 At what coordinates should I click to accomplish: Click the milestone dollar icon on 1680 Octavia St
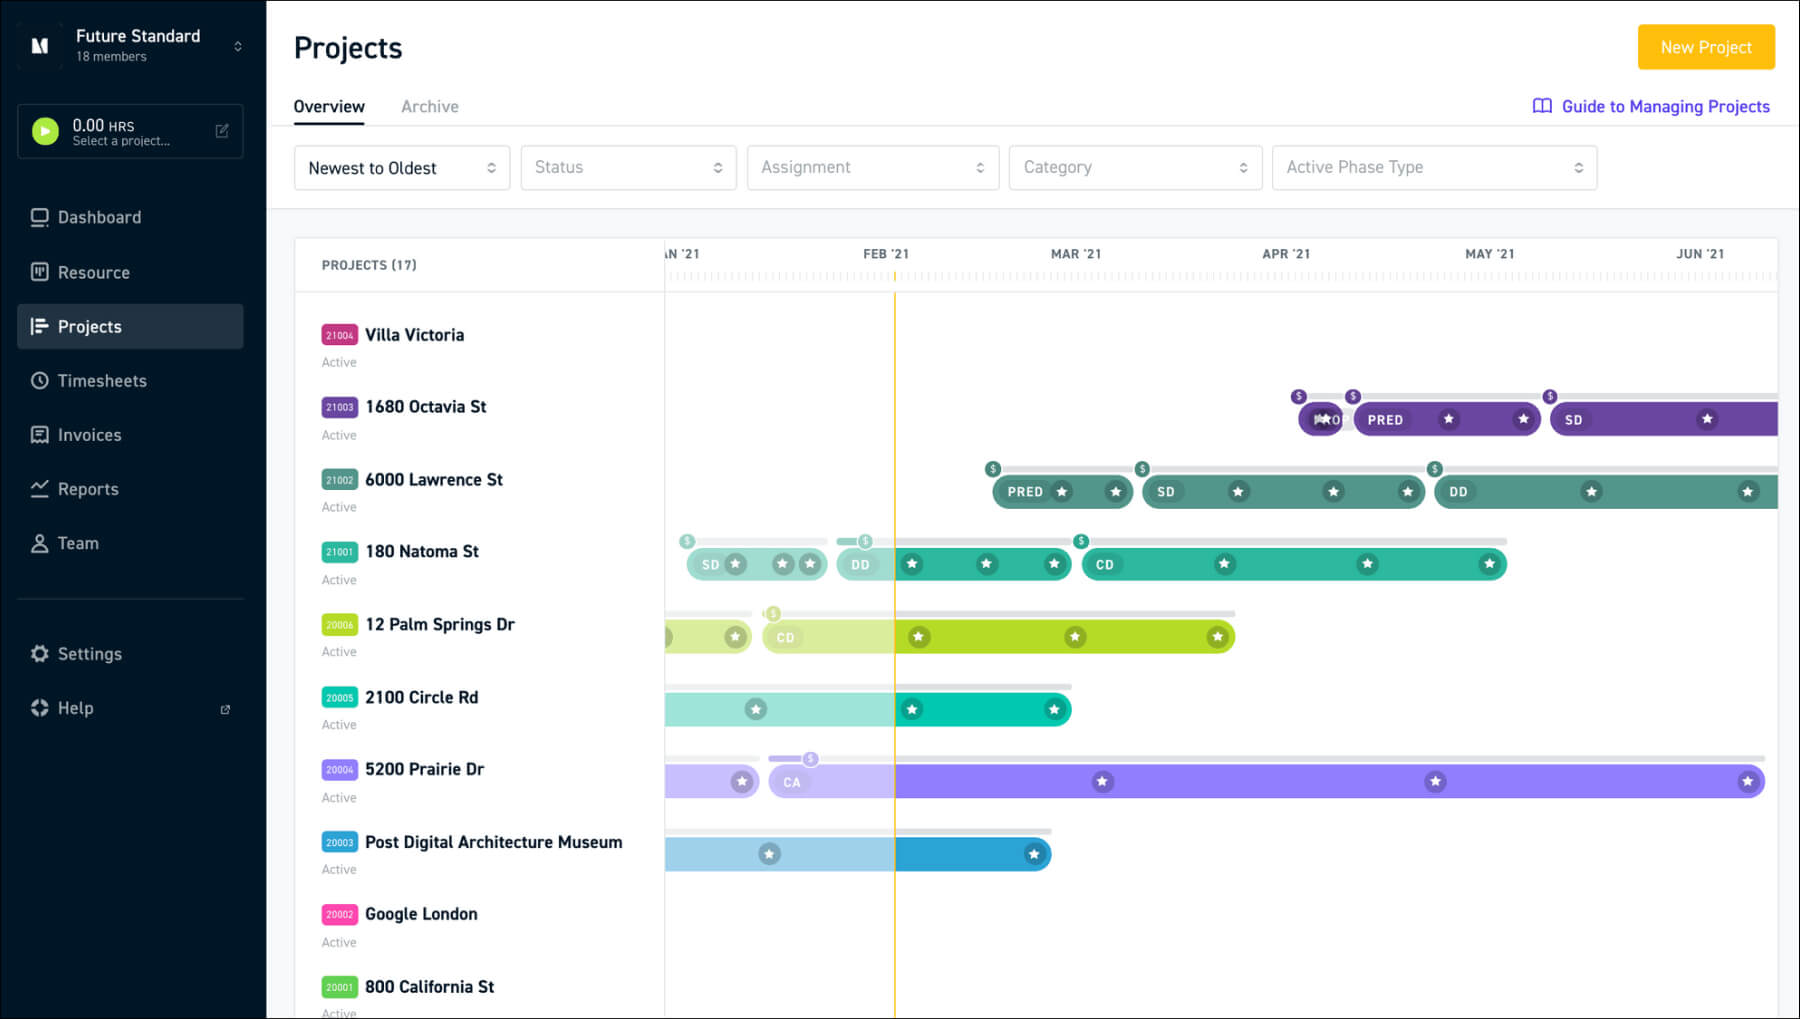(x=1299, y=395)
